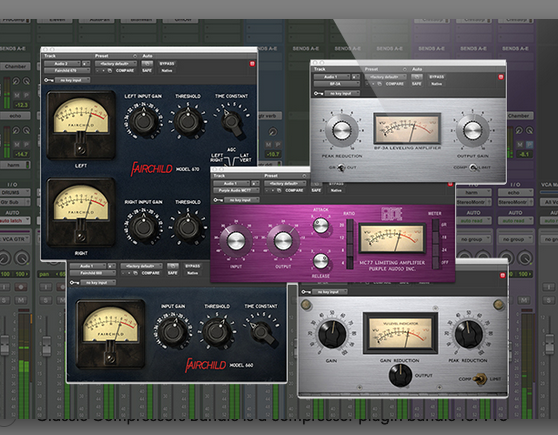This screenshot has height=435, width=558.
Task: Click COMPARE in MC77 window
Action: [x=294, y=190]
